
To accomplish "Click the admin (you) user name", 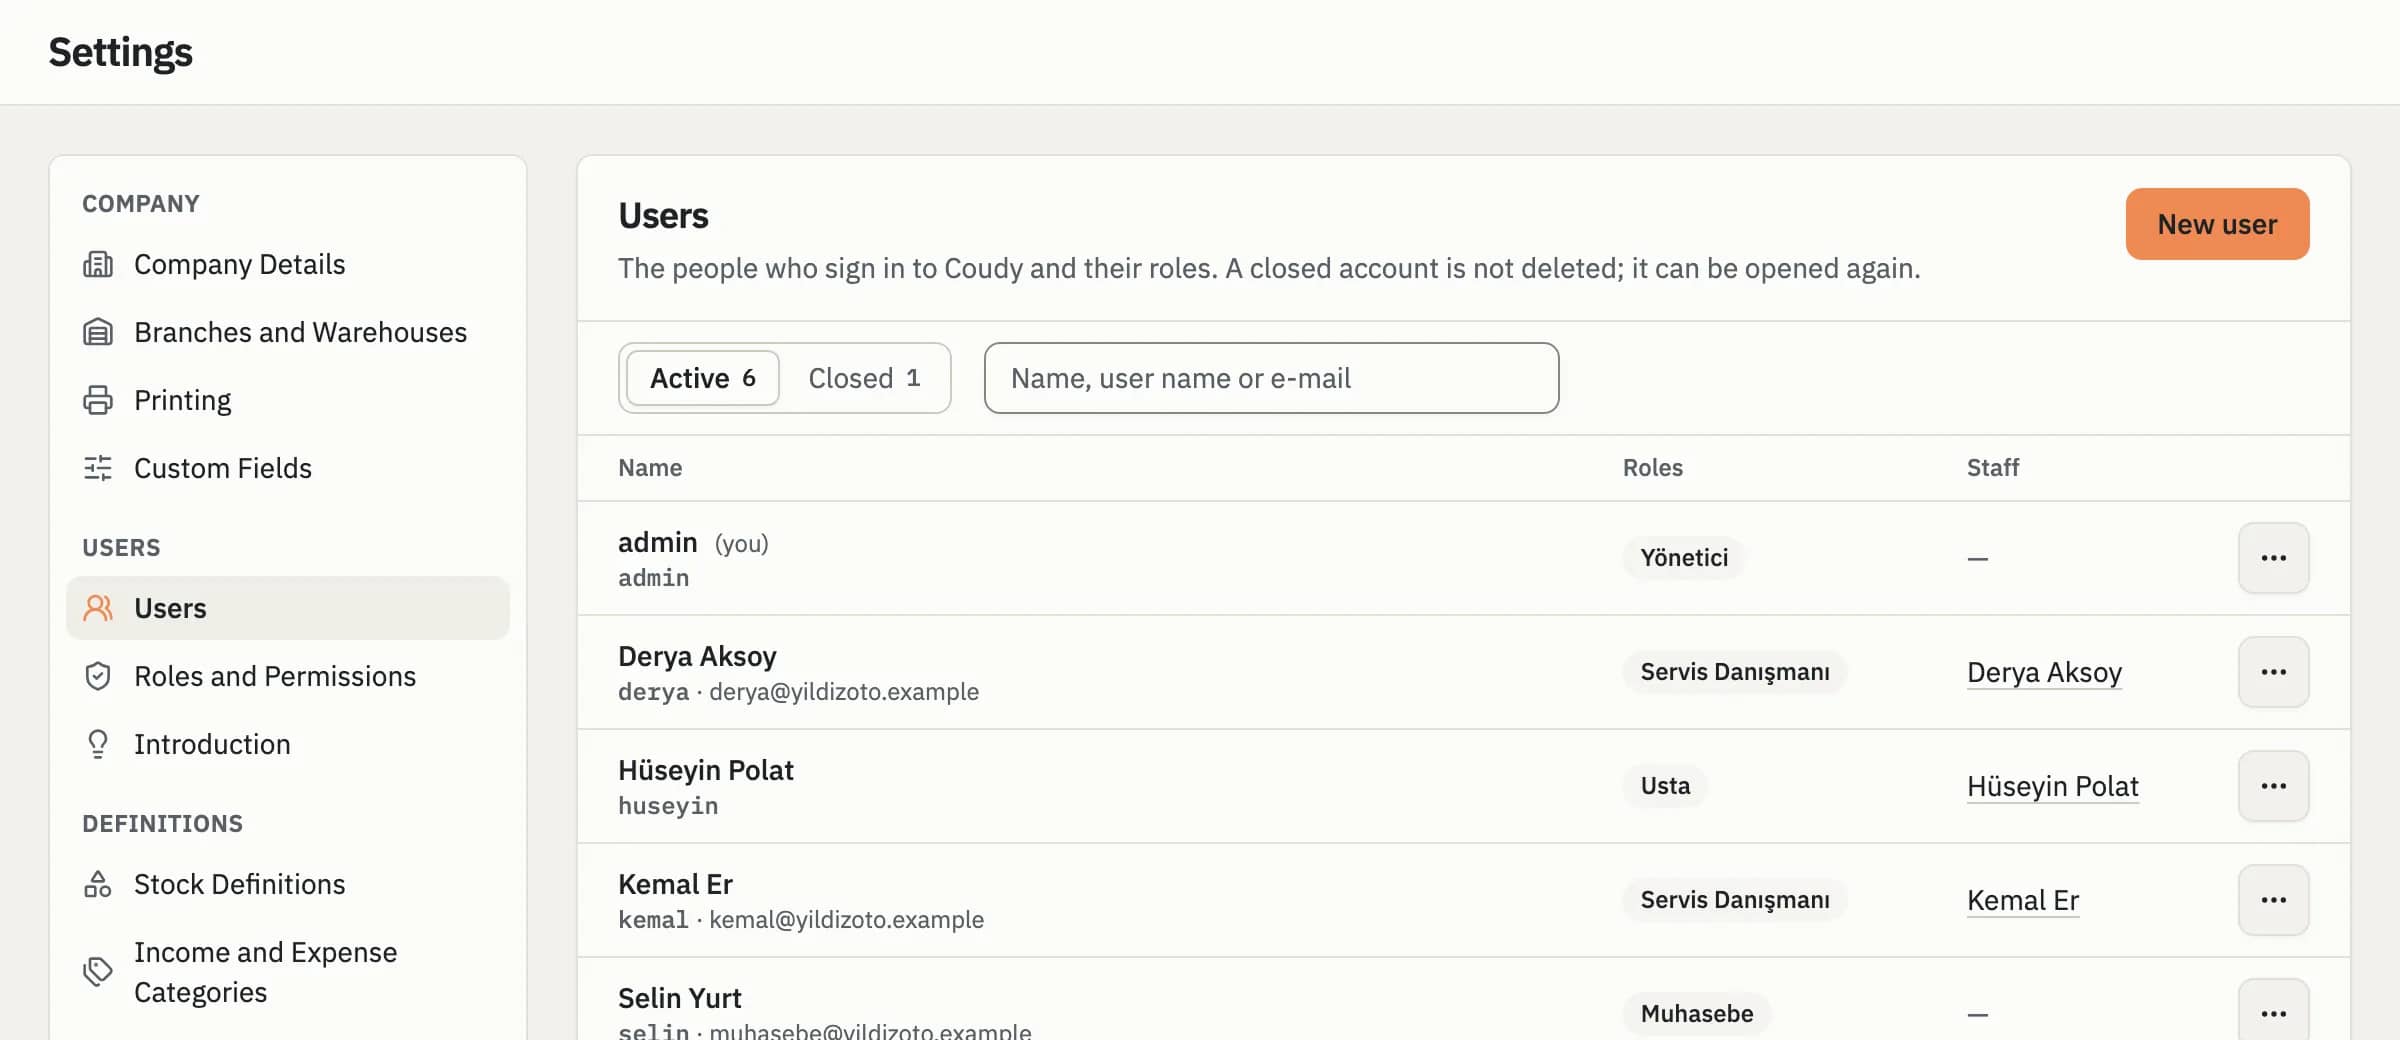I will coord(658,542).
